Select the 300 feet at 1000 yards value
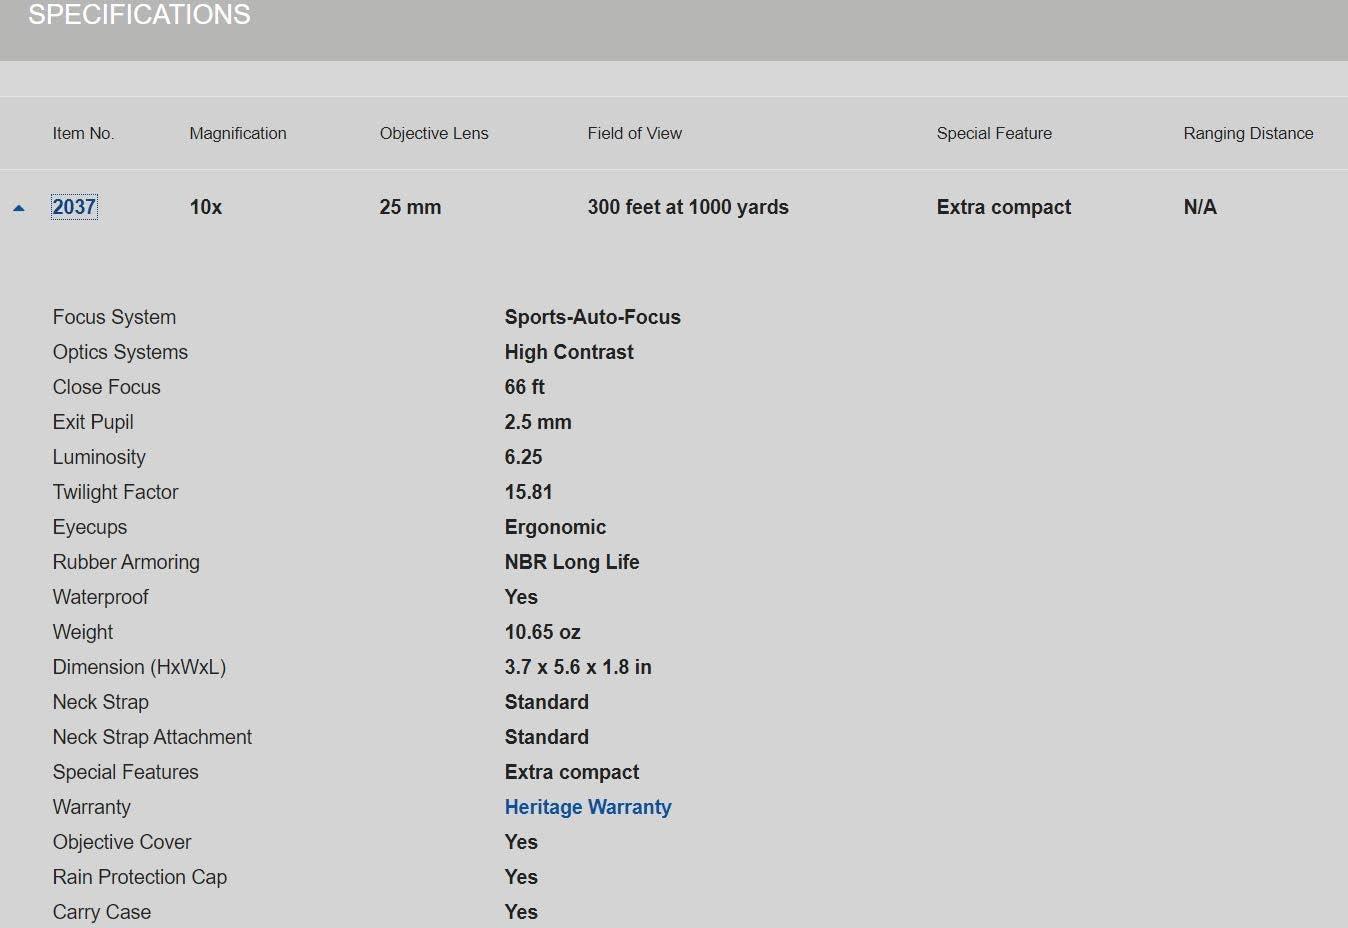The image size is (1348, 928). tap(687, 207)
